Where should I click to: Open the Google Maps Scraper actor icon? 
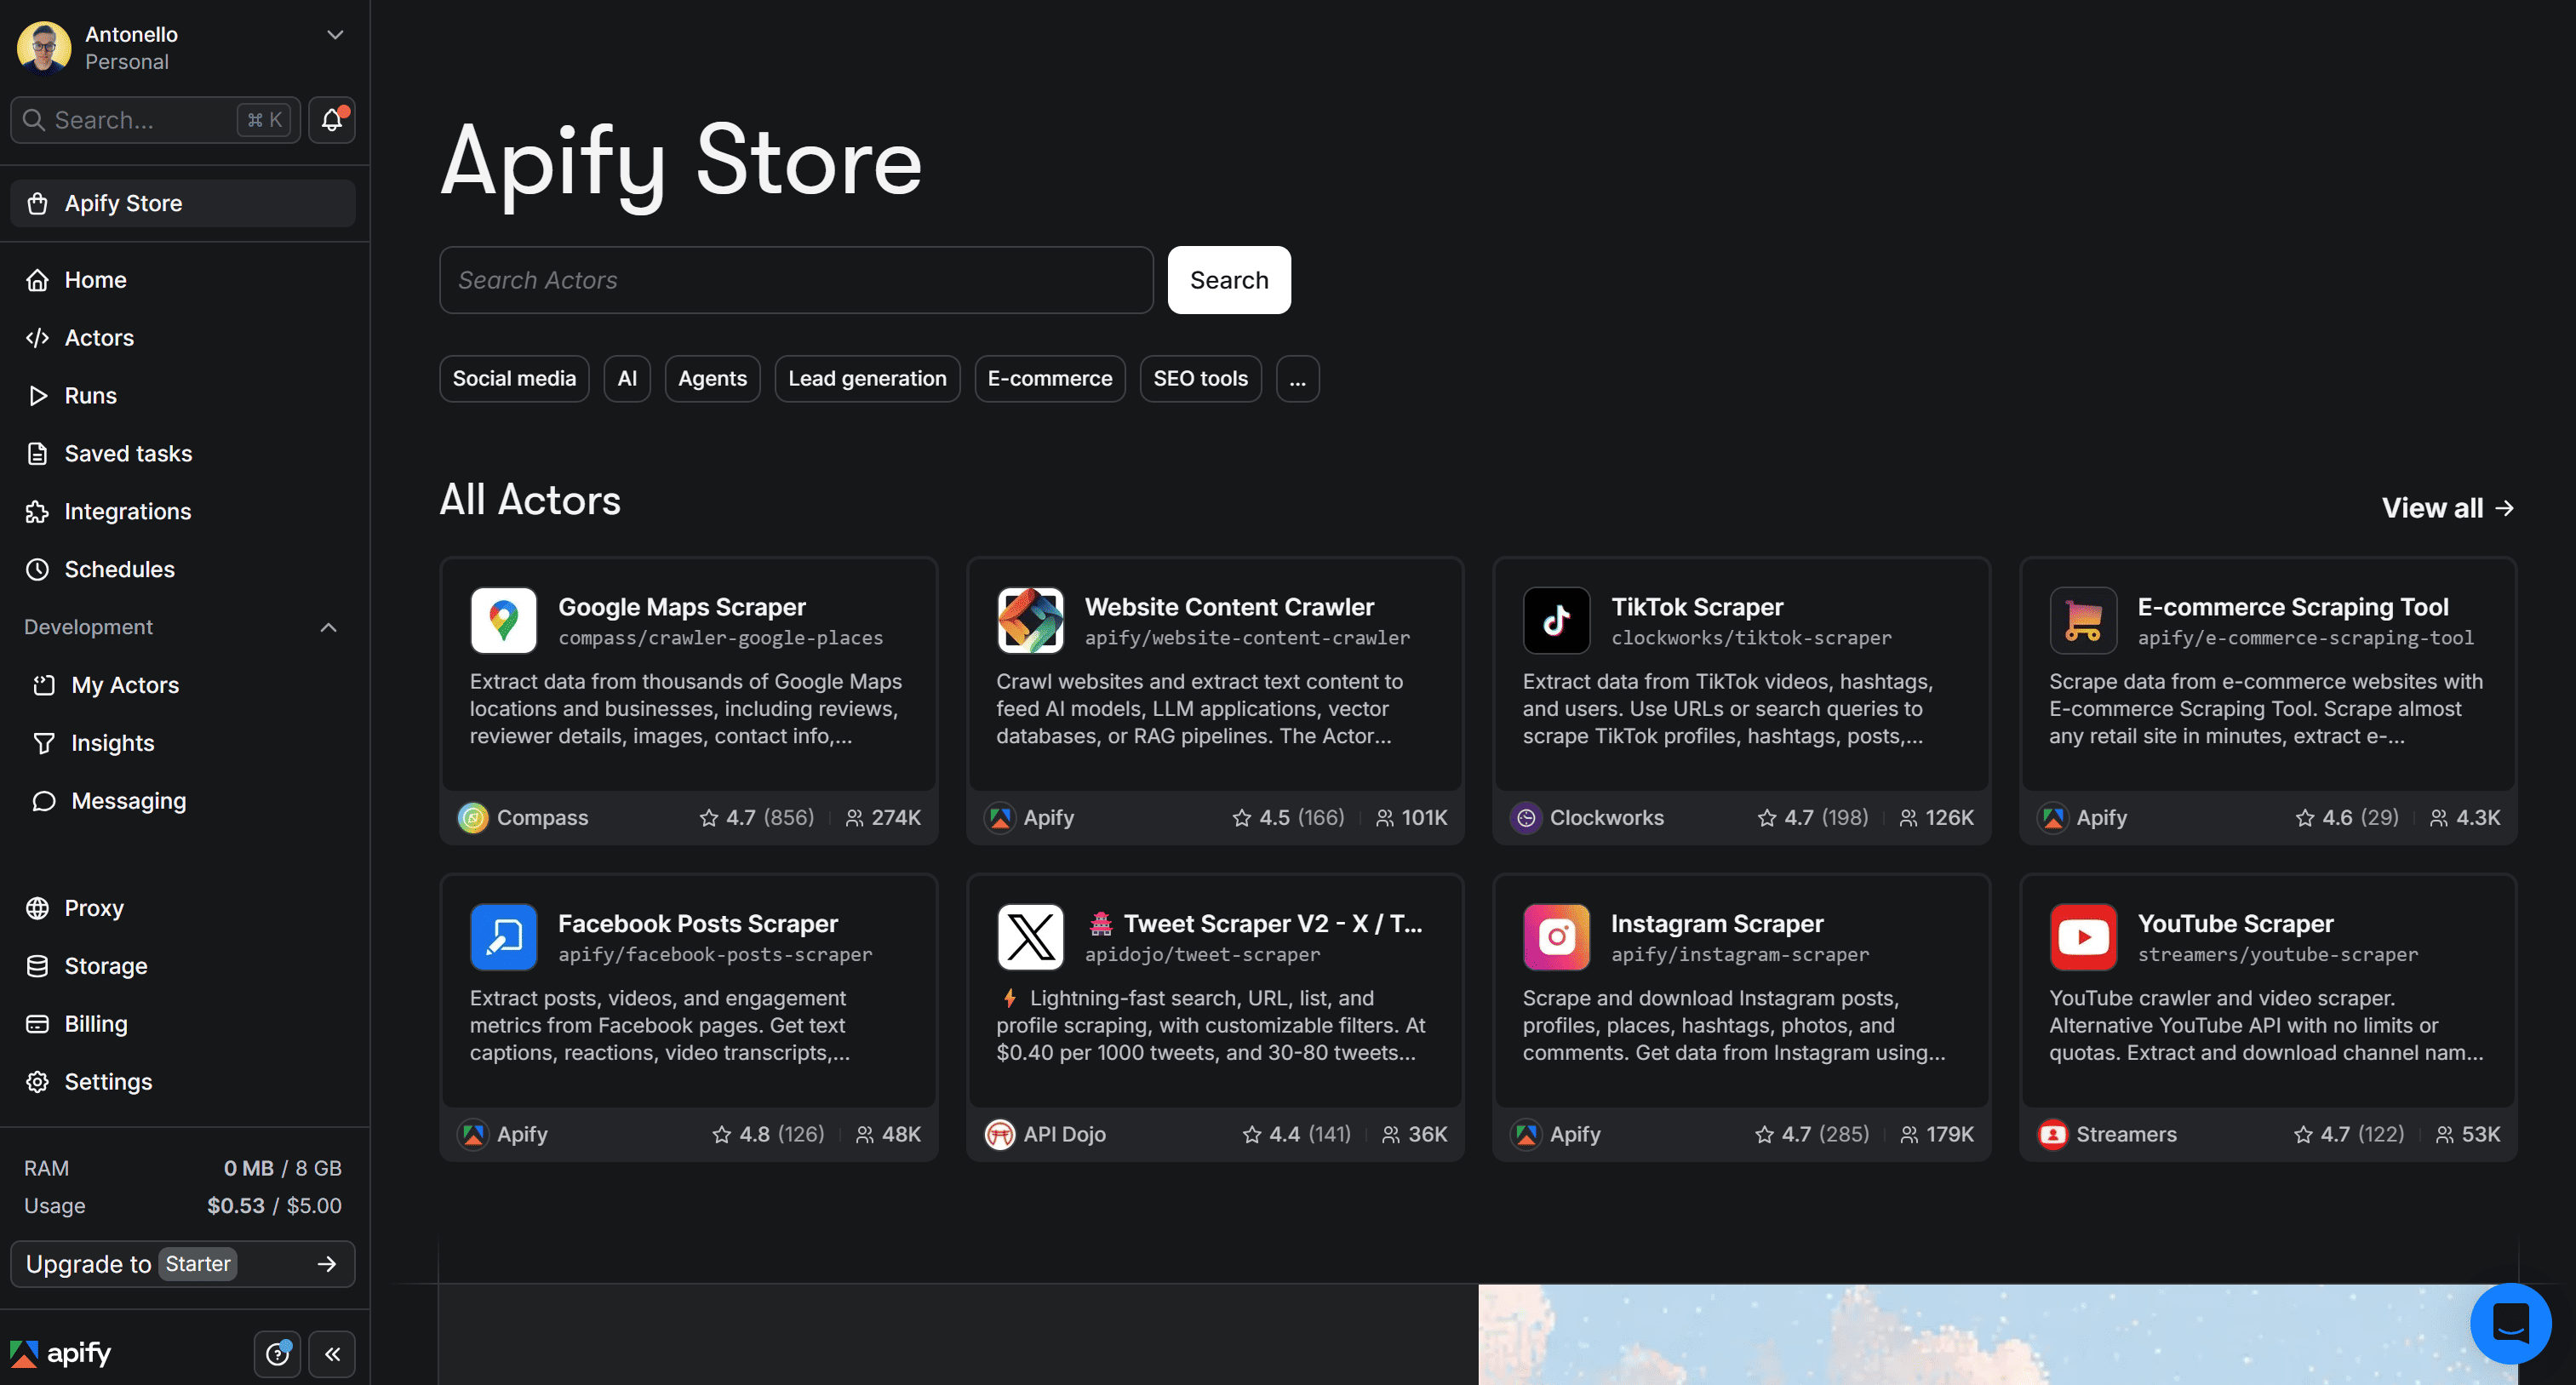tap(503, 620)
